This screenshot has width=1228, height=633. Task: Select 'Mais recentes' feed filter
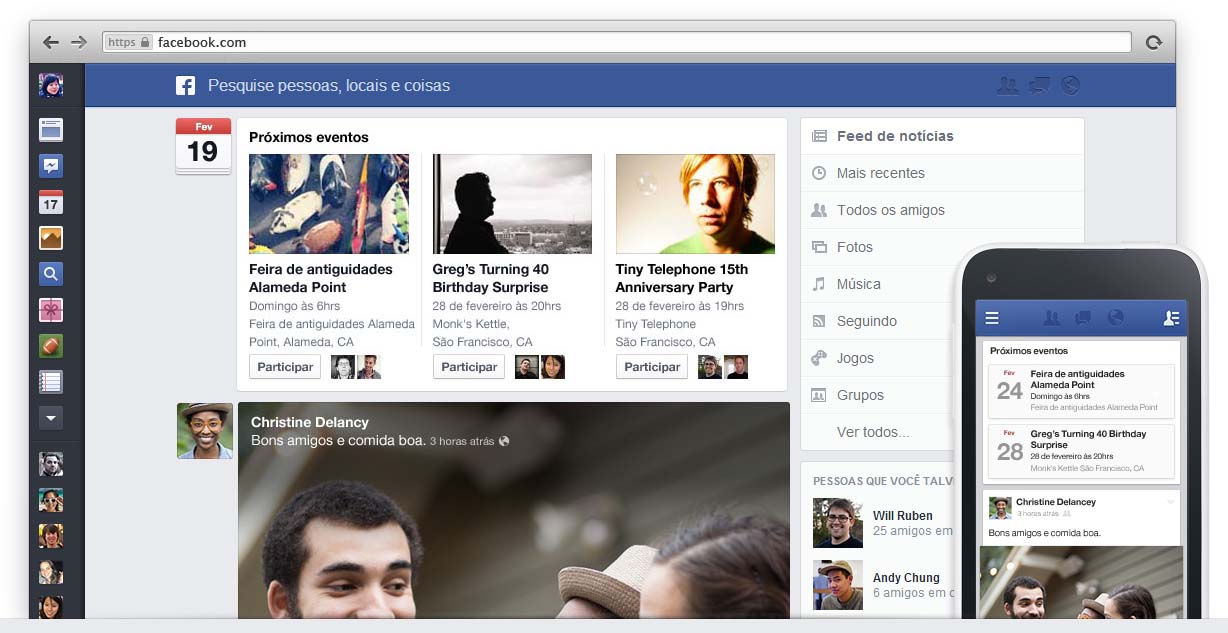(880, 173)
